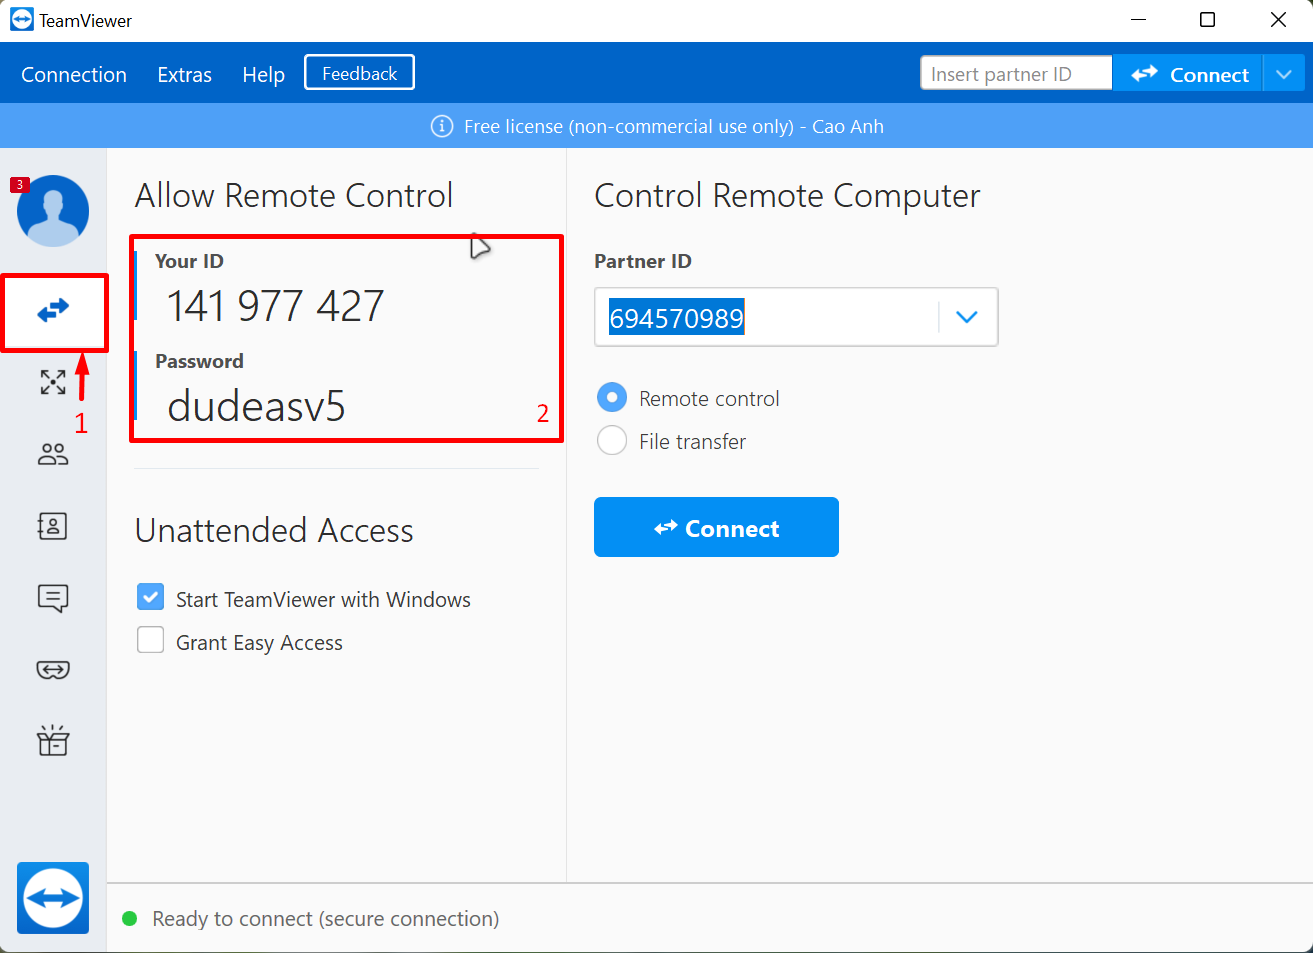Screen dimensions: 1313x953
Task: Select the Remote Control sidebar icon
Action: point(53,311)
